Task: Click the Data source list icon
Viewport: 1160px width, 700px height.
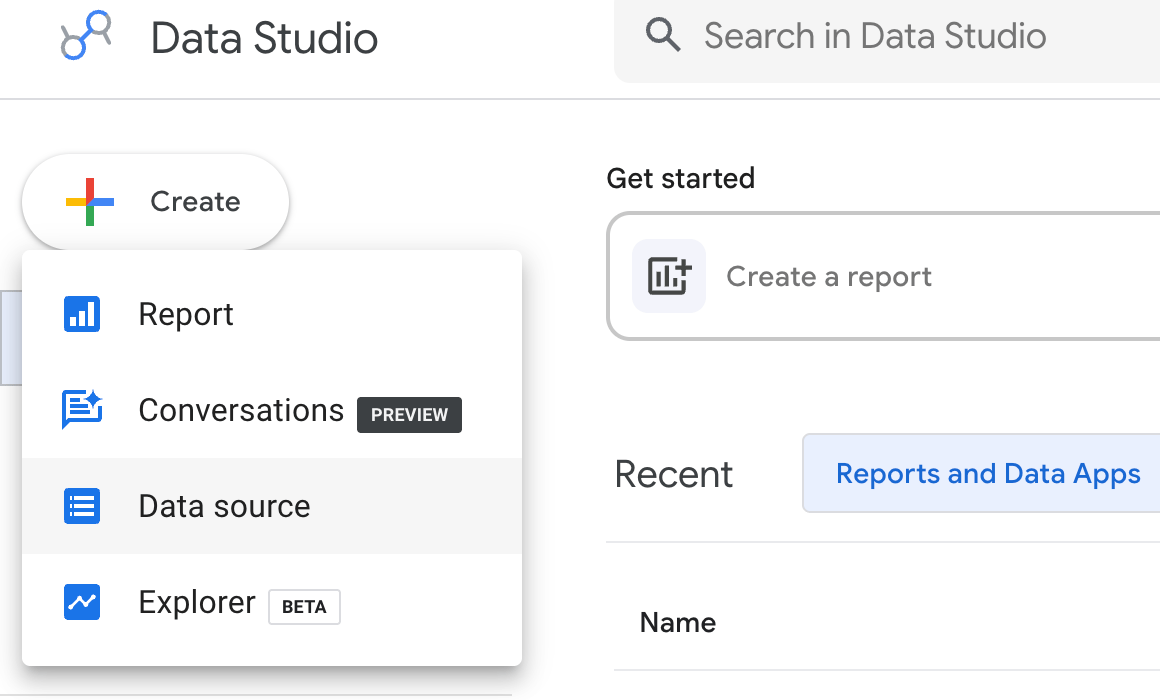Action: pyautogui.click(x=81, y=506)
